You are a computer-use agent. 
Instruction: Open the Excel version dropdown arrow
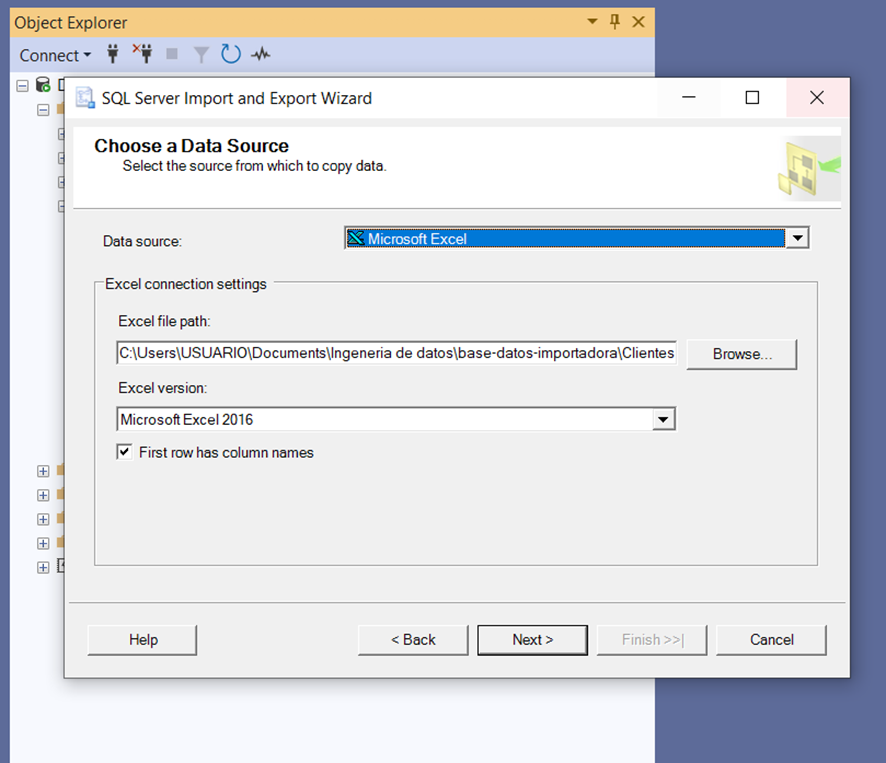tap(663, 419)
